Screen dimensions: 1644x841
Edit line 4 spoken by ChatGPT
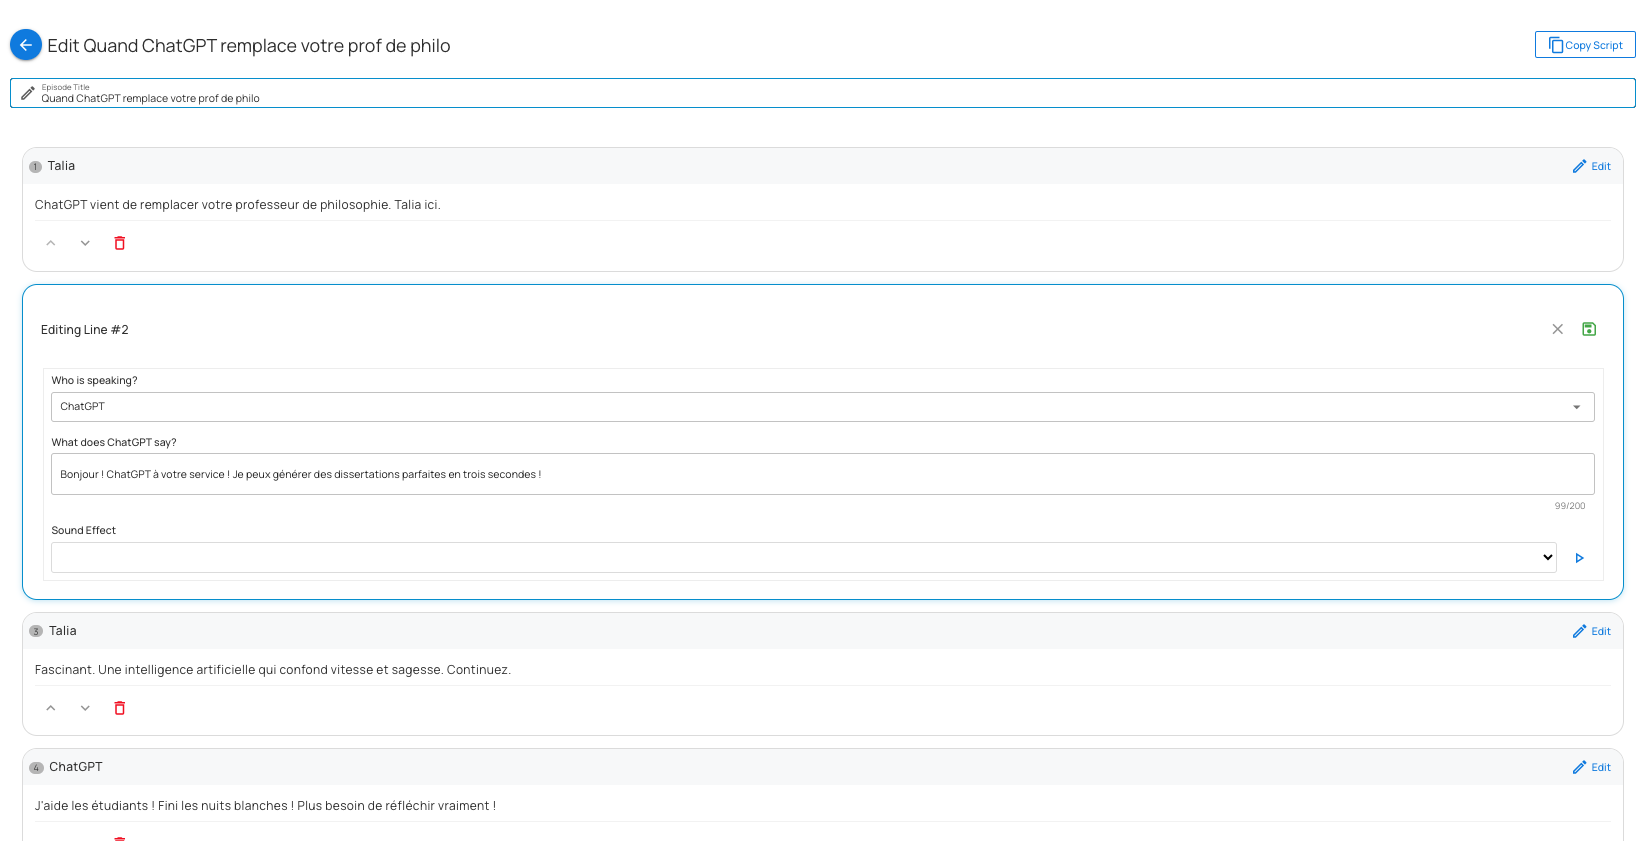1591,767
